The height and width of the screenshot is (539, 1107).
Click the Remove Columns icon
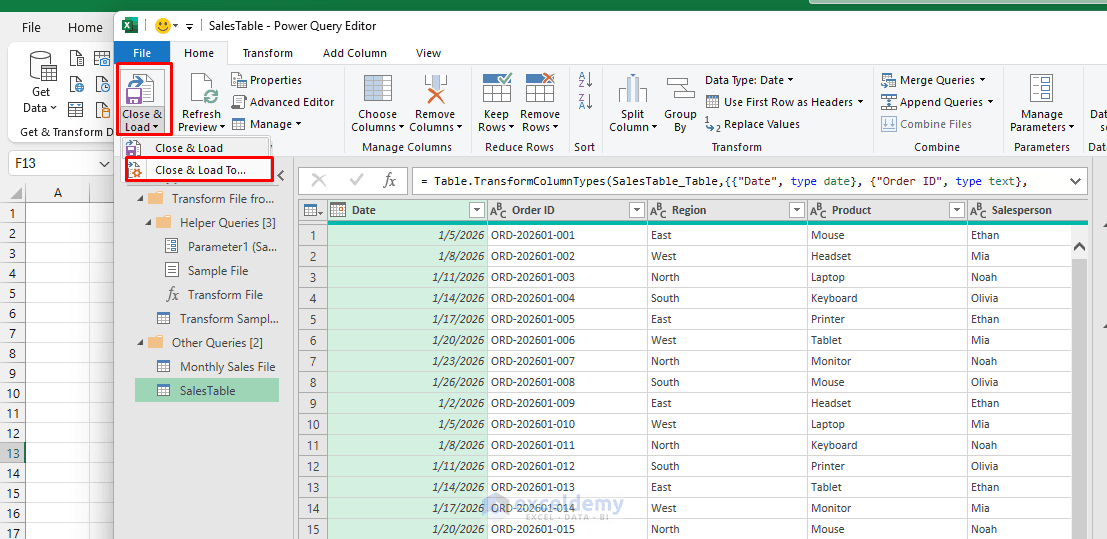(434, 89)
